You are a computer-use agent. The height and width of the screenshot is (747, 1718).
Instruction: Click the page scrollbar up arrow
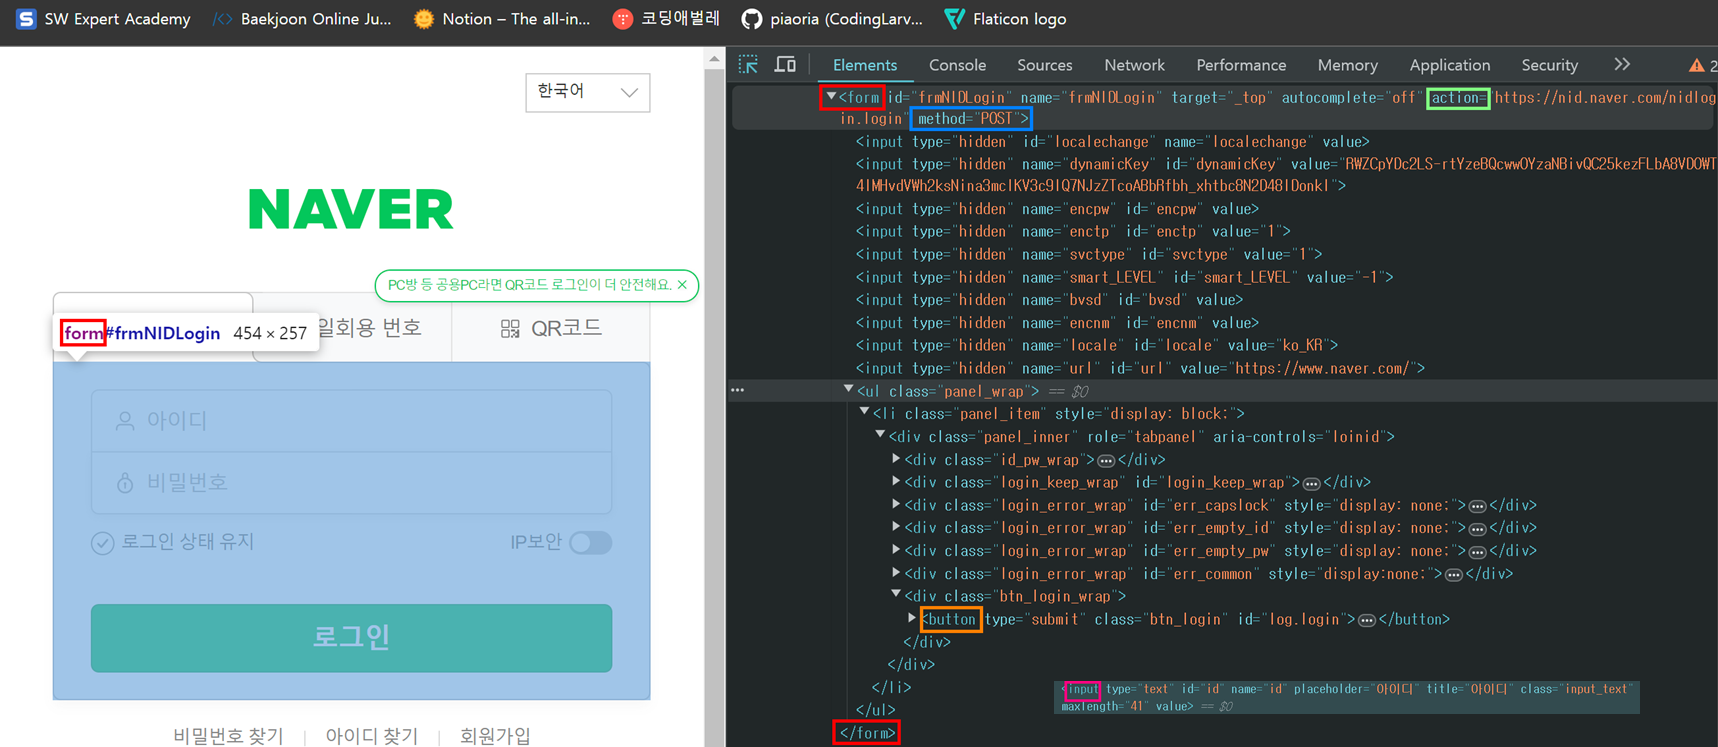[x=714, y=59]
